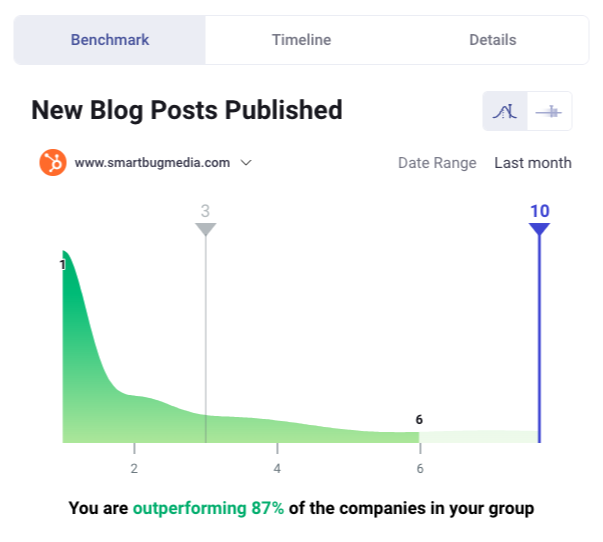603x542 pixels.
Task: Click the gray median label 3
Action: [205, 211]
